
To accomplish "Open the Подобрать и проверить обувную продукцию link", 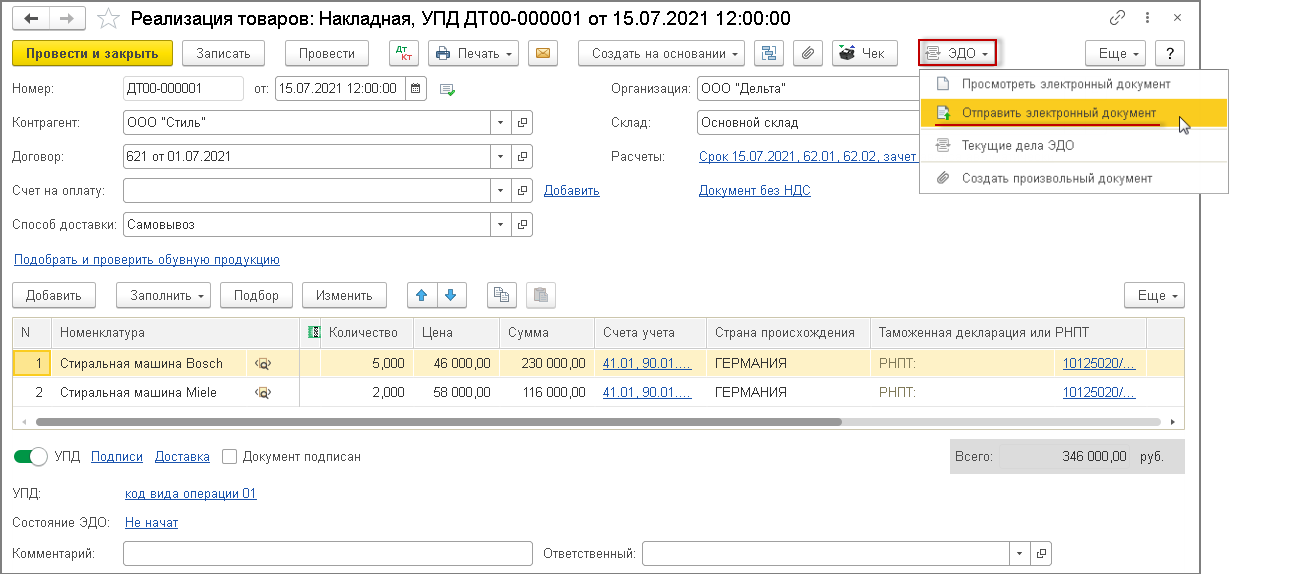I will click(146, 259).
